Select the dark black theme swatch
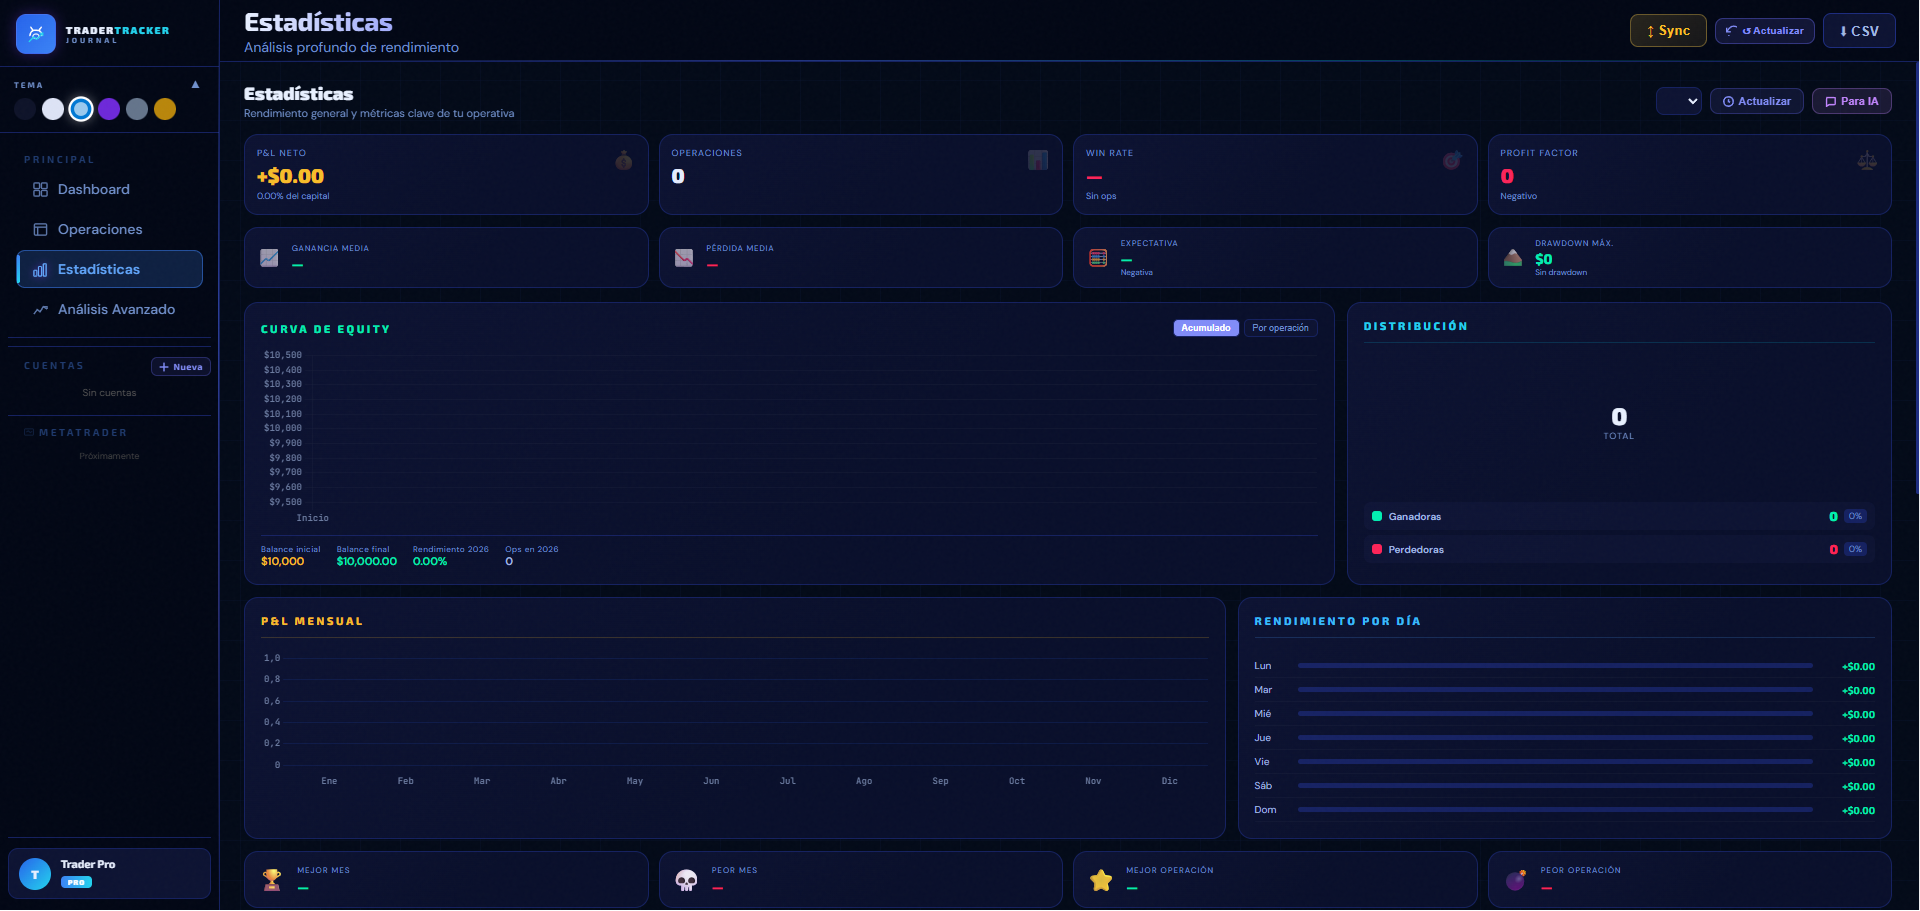The height and width of the screenshot is (911, 1920). pos(25,109)
